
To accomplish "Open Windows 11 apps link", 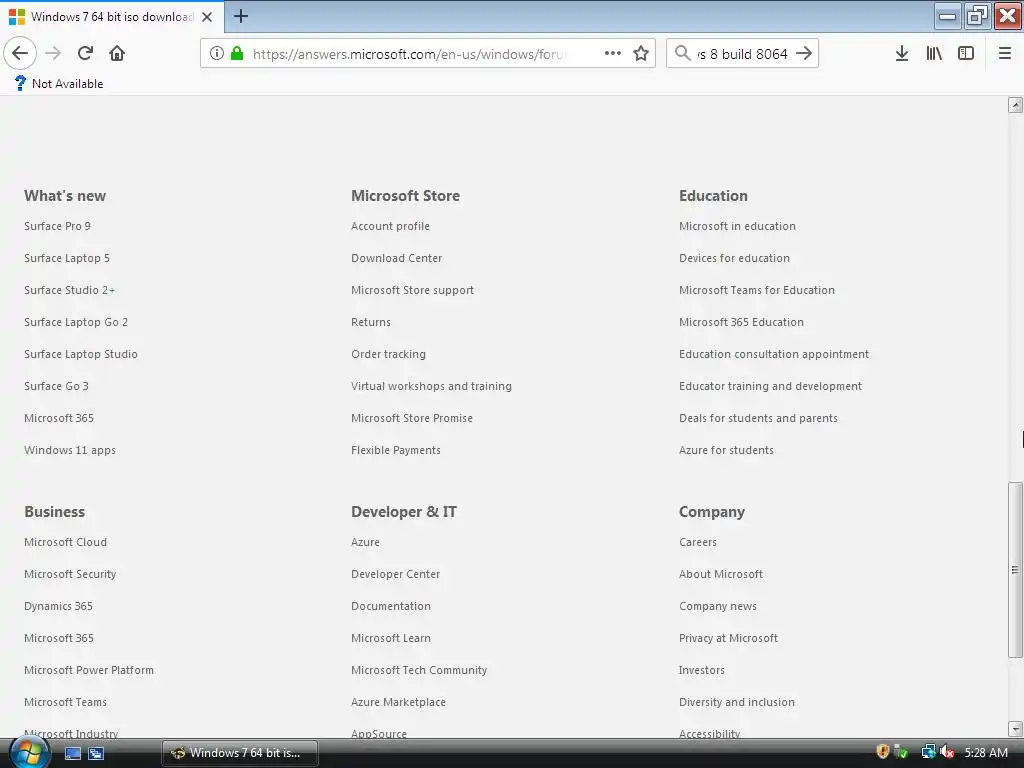I will tap(70, 450).
